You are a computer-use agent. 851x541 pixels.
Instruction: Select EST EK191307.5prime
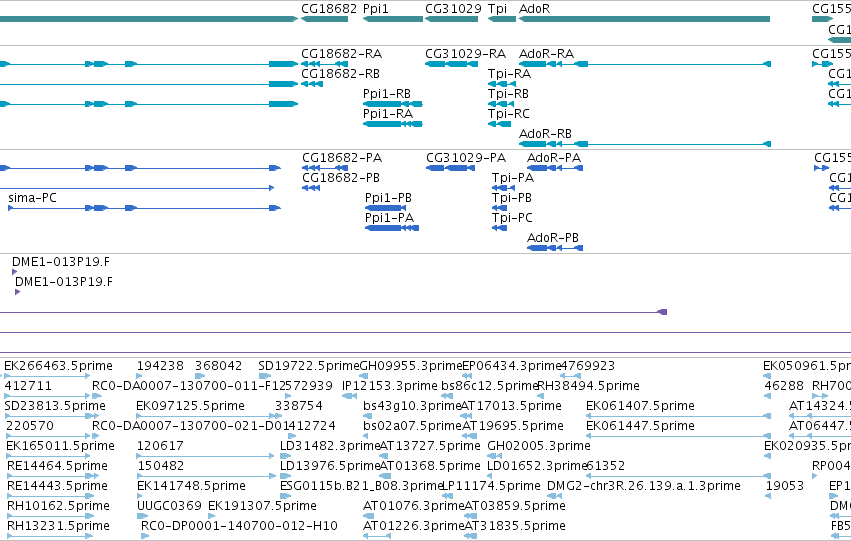(x=213, y=517)
